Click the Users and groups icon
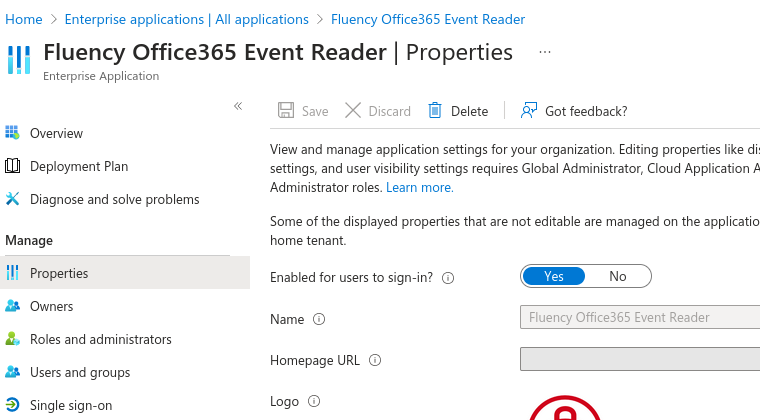Screen dimensions: 760x420 [x=12, y=372]
